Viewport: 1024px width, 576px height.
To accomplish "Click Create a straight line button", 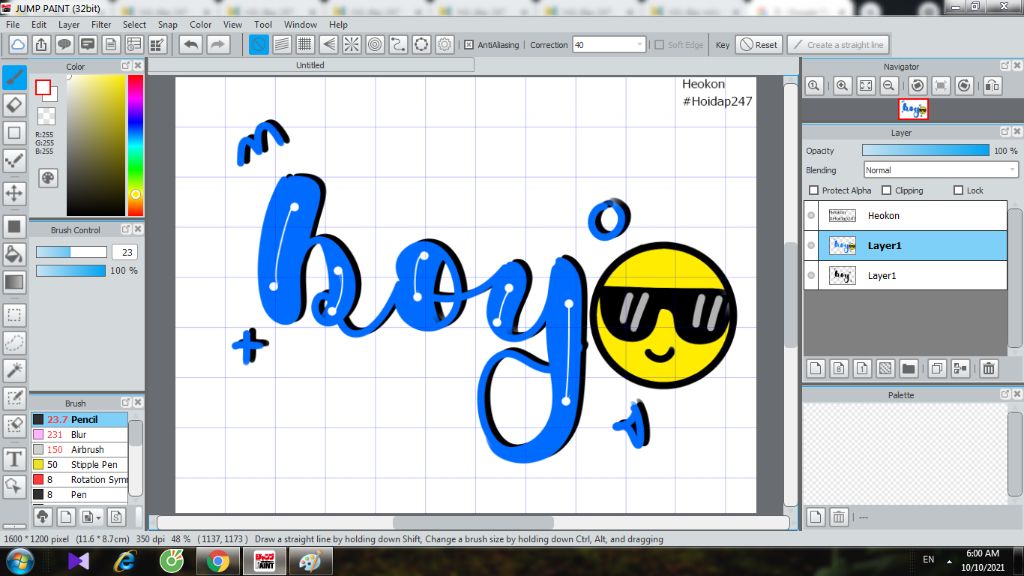I will click(839, 44).
